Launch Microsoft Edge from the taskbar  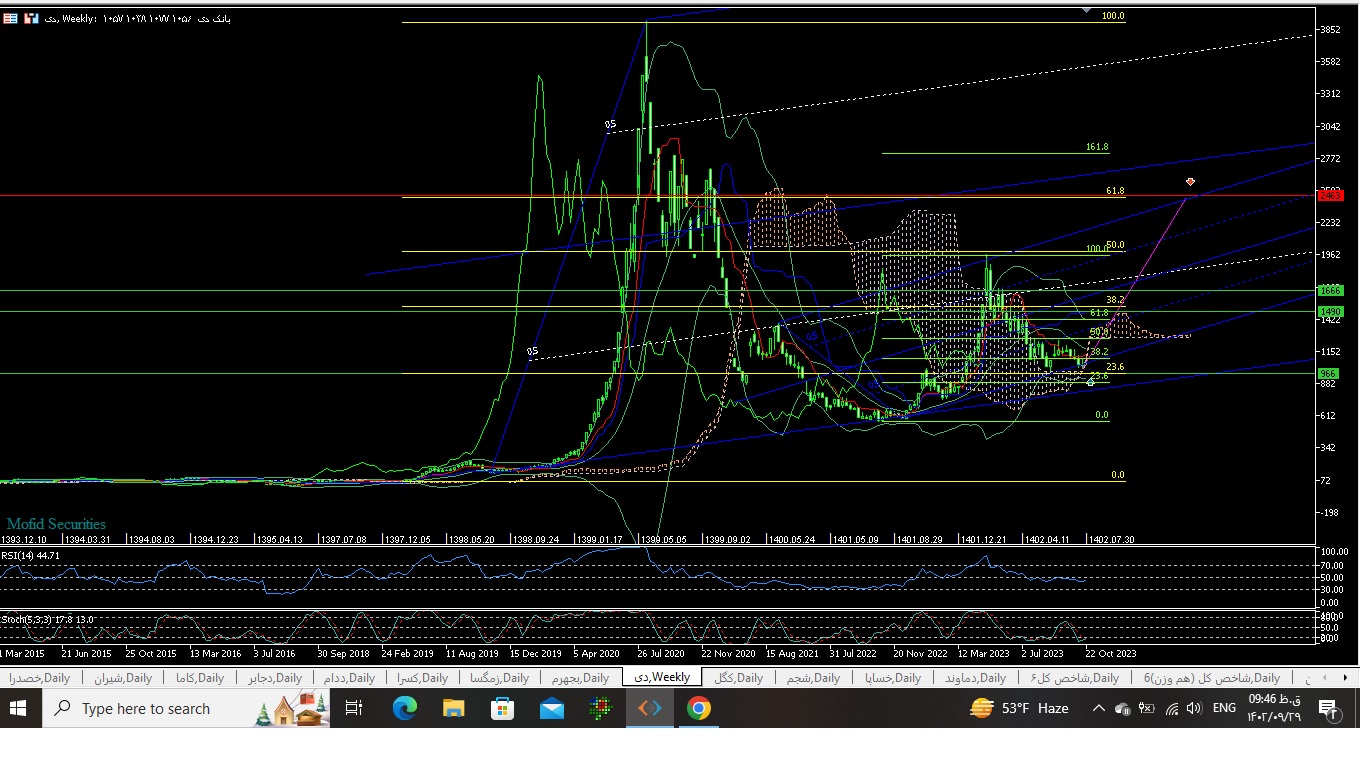pos(404,708)
